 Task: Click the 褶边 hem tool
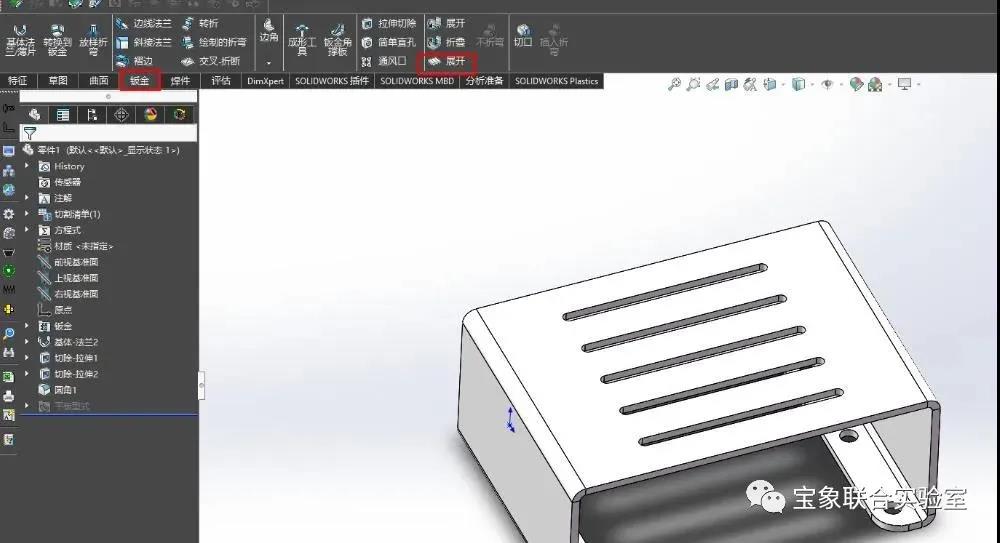click(135, 61)
